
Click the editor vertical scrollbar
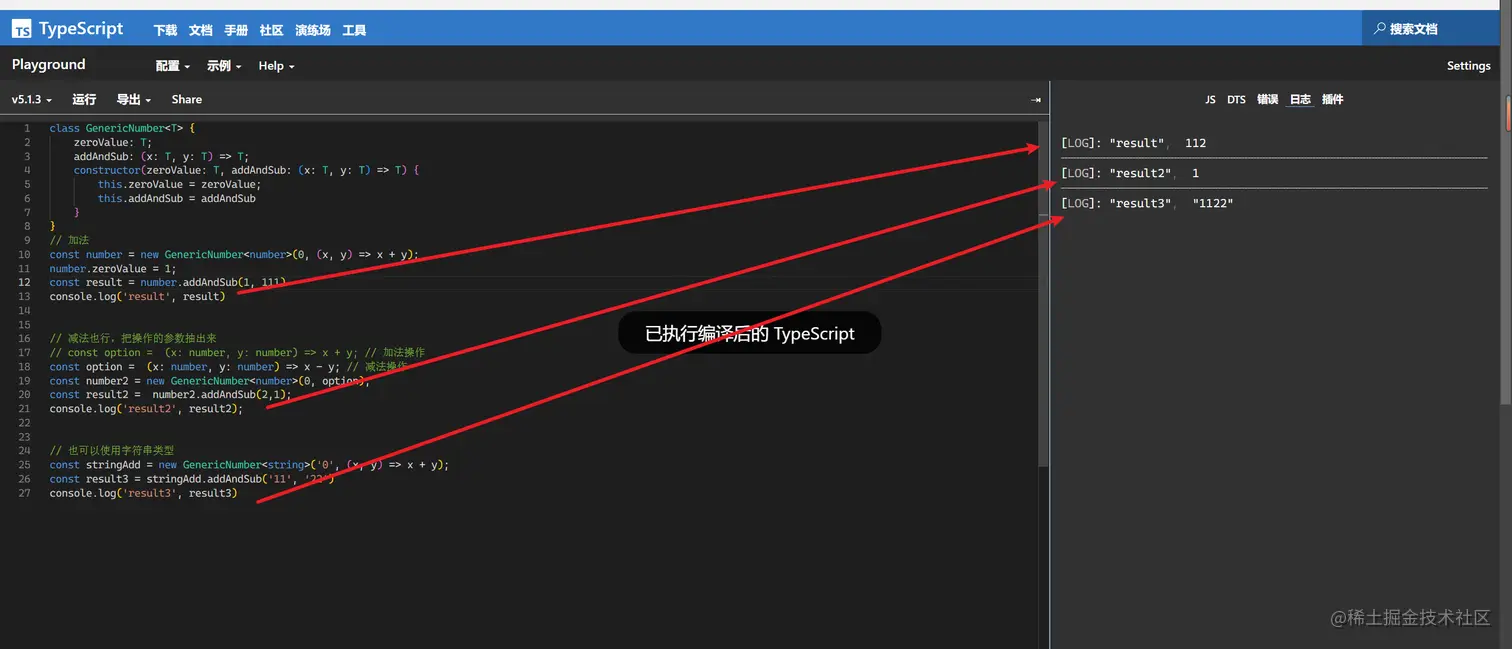pos(1043,293)
